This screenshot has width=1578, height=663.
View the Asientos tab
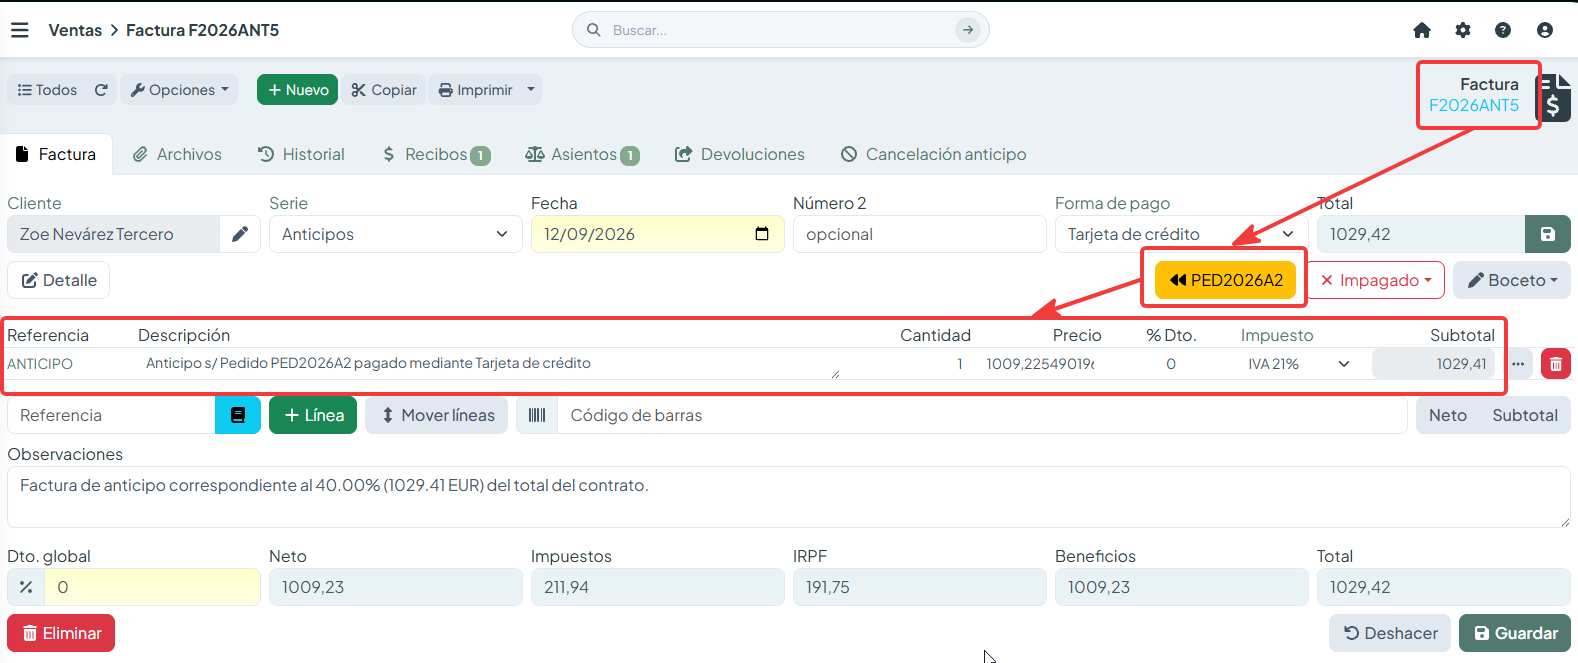(582, 154)
